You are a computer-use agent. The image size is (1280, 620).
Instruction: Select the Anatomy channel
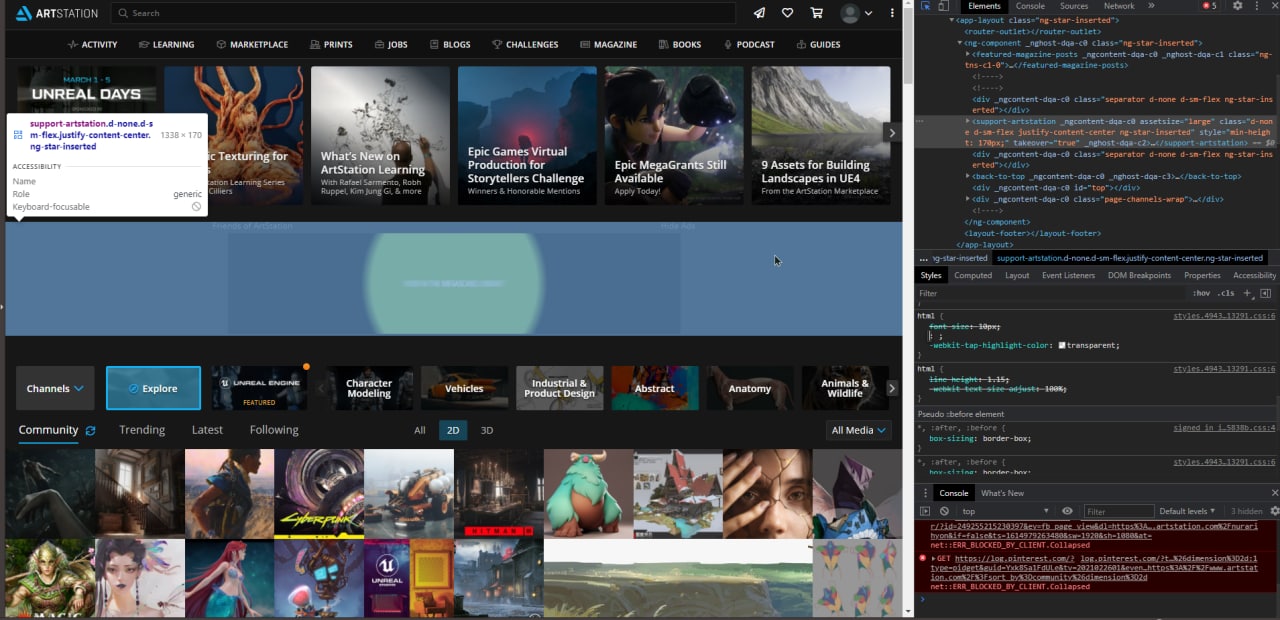(x=750, y=388)
